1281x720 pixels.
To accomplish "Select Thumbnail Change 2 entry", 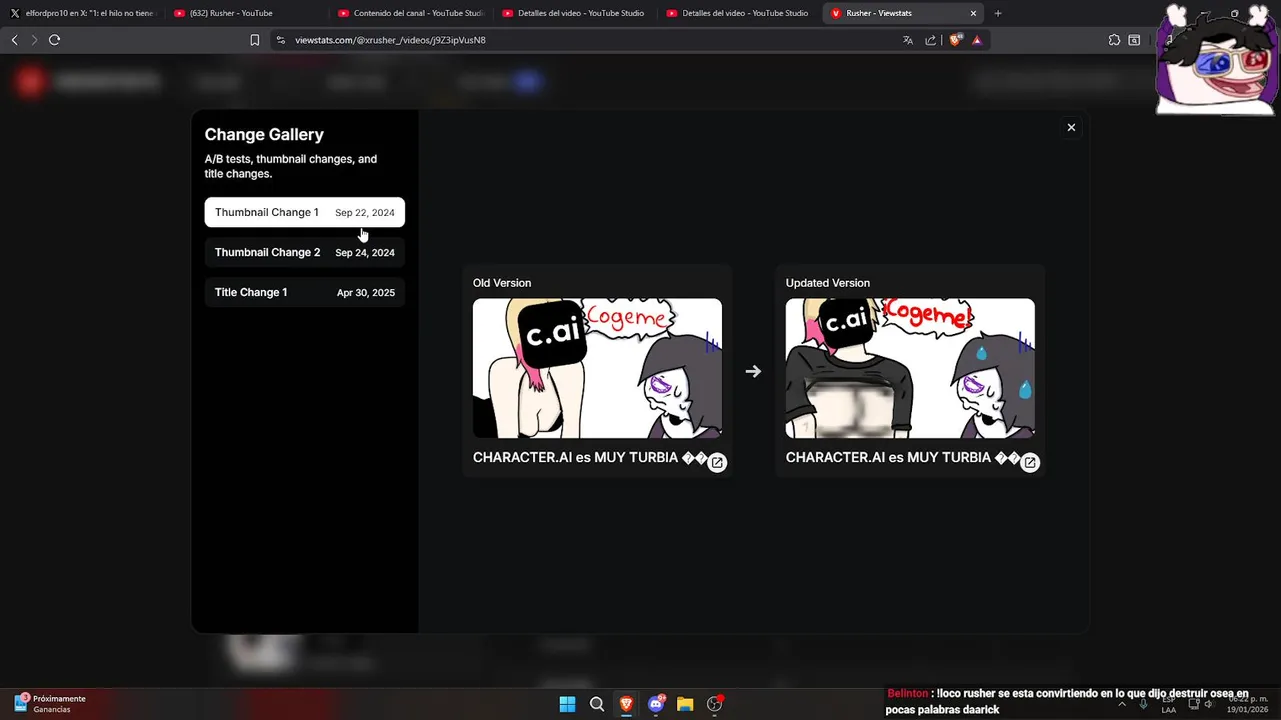I will click(305, 252).
